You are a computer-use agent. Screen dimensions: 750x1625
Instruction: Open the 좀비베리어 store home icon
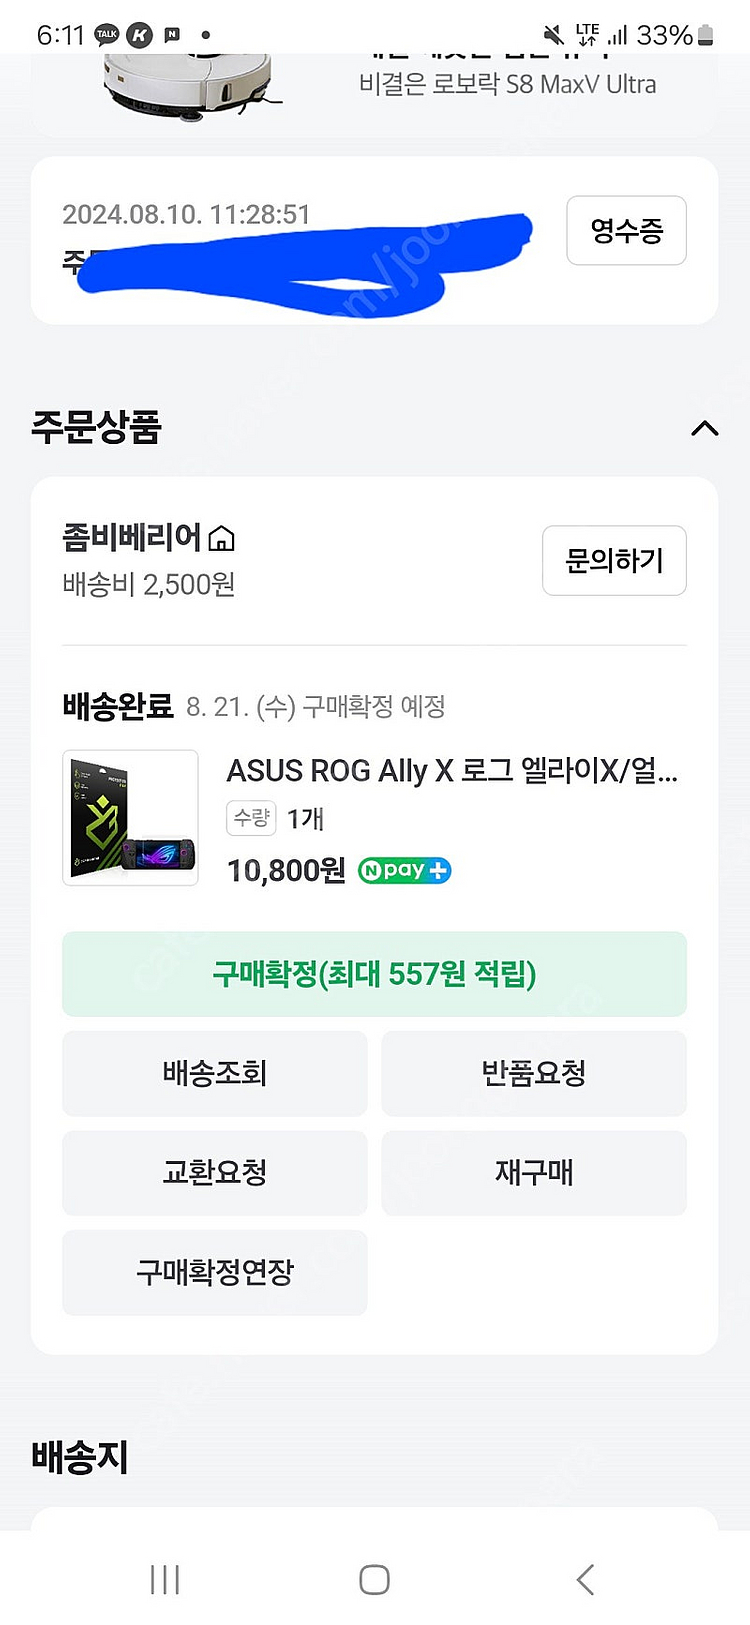[x=222, y=539]
